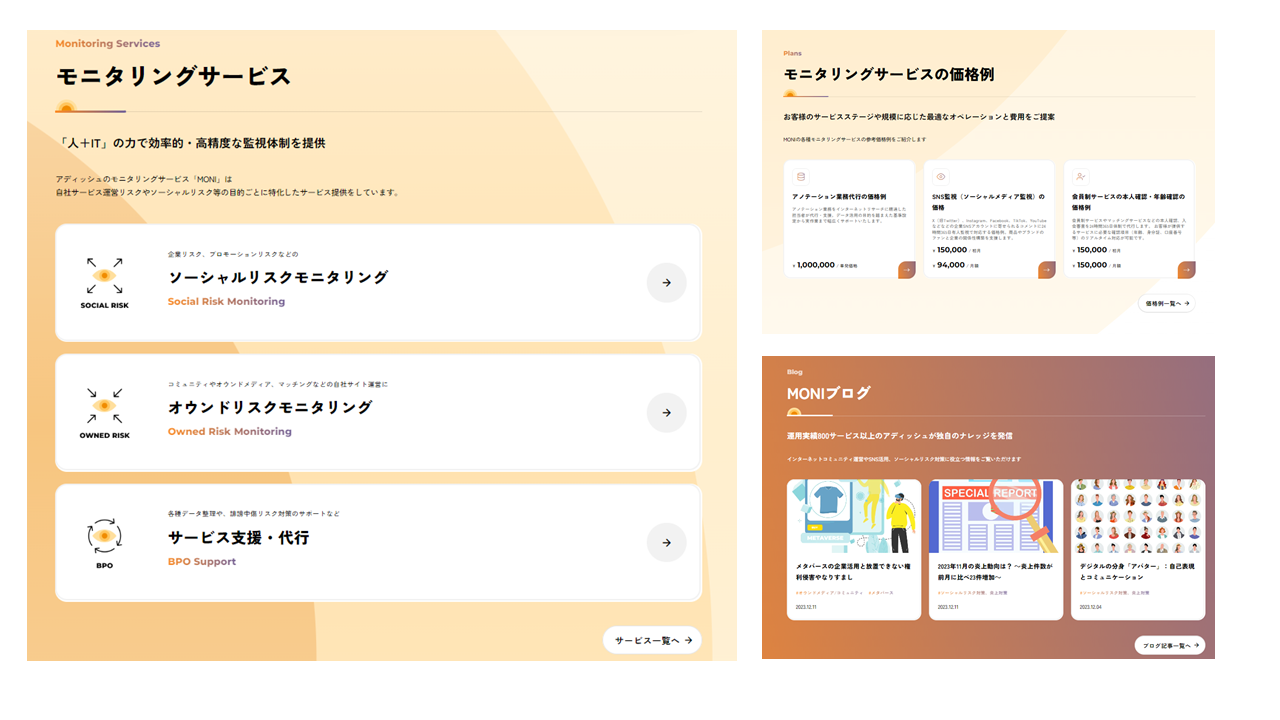Open the SPECIAL REPORT blog thumbnail

995,516
